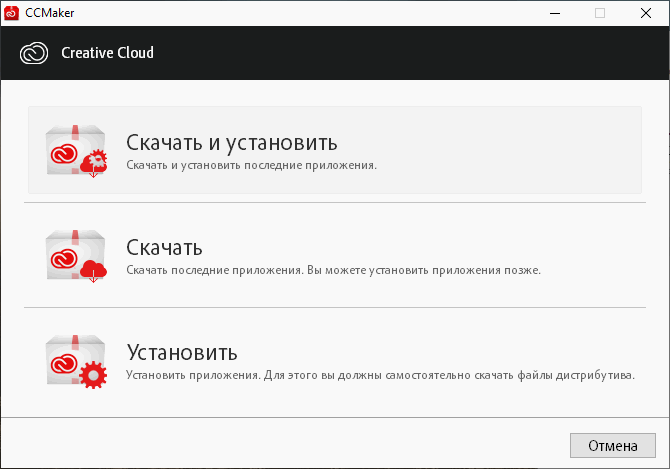
Task: Click description "Установить приложения. Для этого вы должны..."
Action: click(x=380, y=375)
